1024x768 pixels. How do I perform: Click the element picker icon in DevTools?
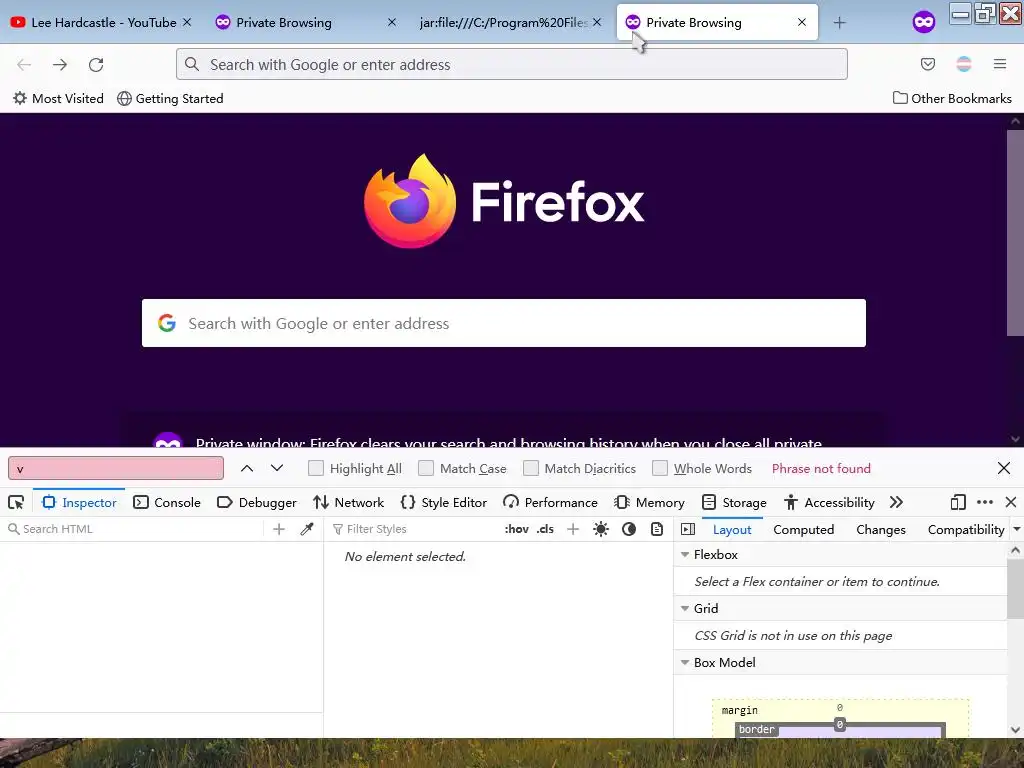pyautogui.click(x=16, y=502)
